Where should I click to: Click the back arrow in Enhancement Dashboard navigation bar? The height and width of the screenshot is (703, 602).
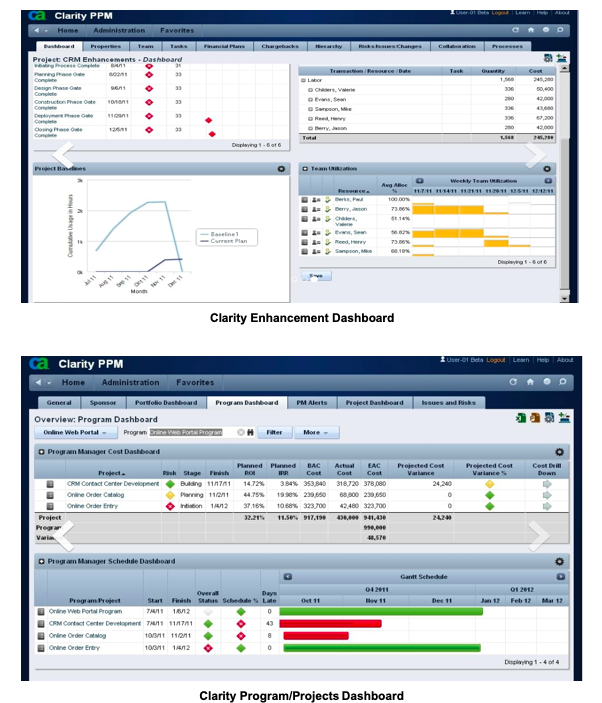point(36,30)
